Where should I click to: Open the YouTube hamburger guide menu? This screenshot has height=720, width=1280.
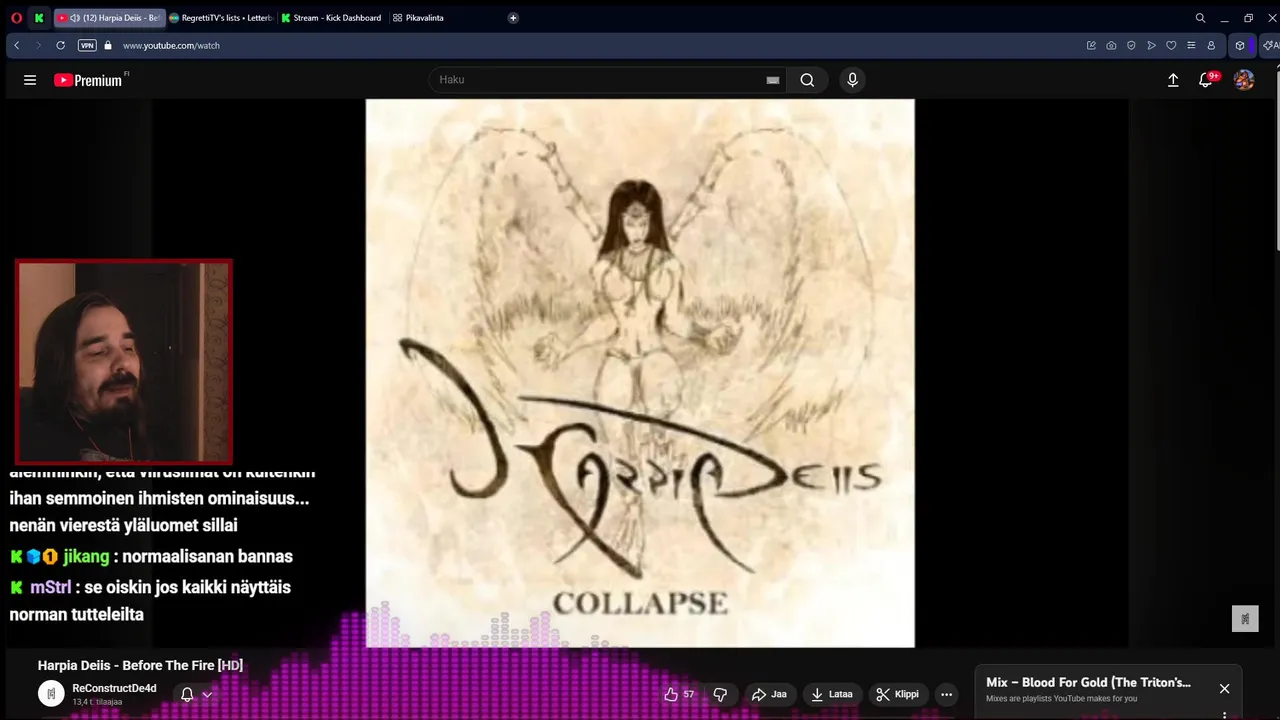point(30,80)
